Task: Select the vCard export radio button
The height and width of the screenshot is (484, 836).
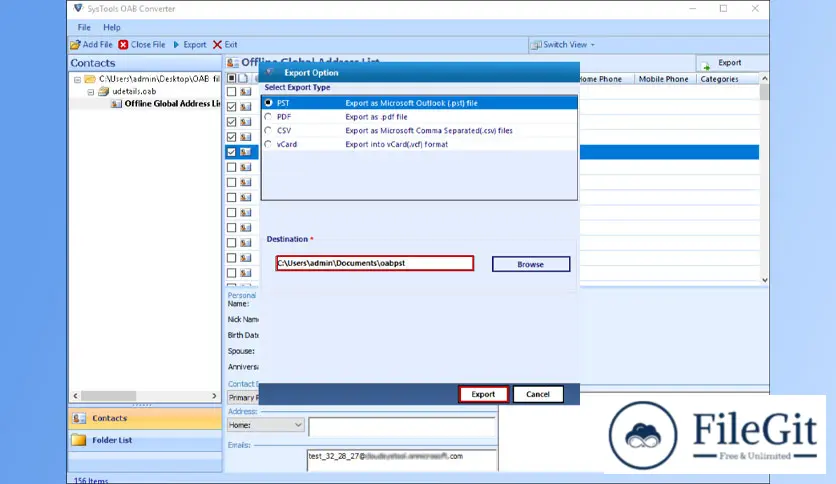Action: (x=268, y=144)
